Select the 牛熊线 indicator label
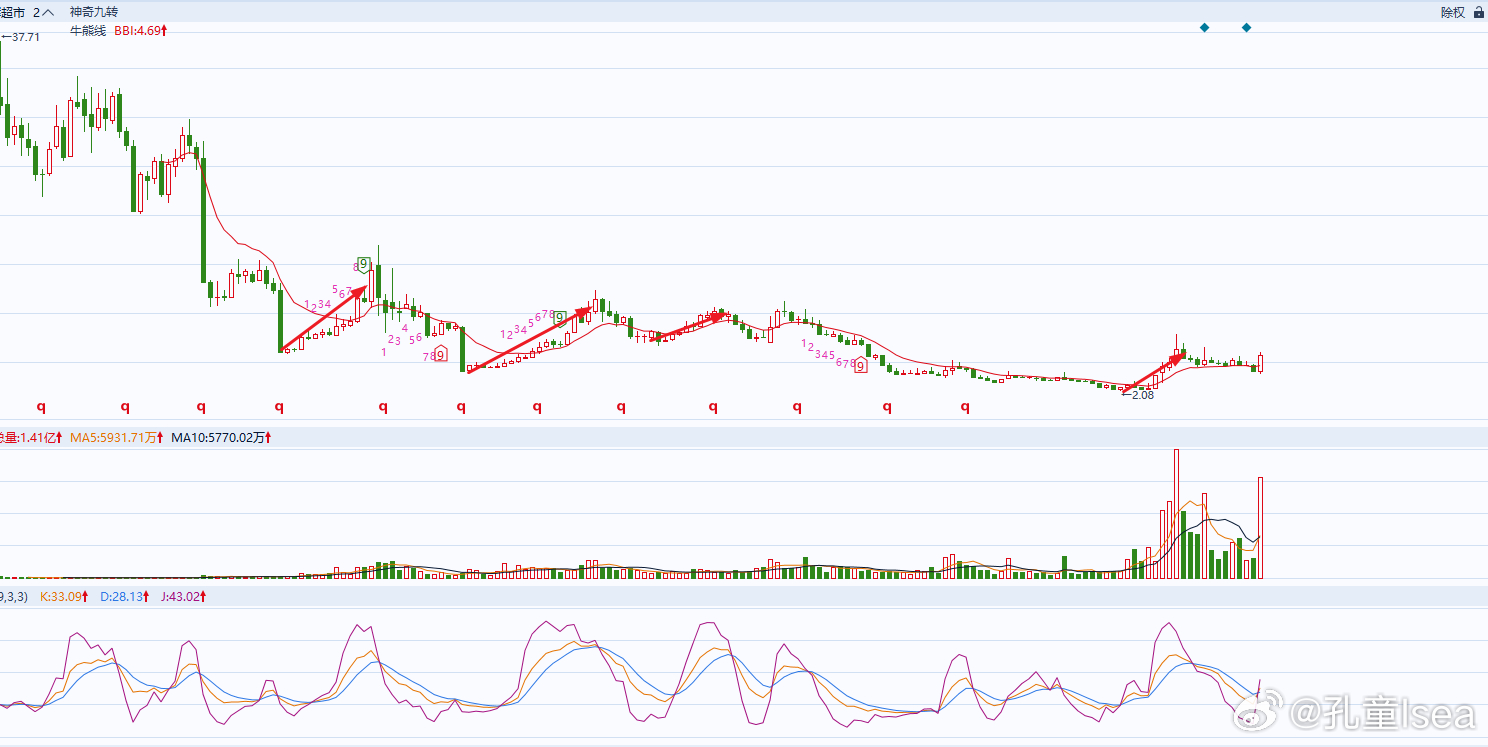 [x=87, y=31]
